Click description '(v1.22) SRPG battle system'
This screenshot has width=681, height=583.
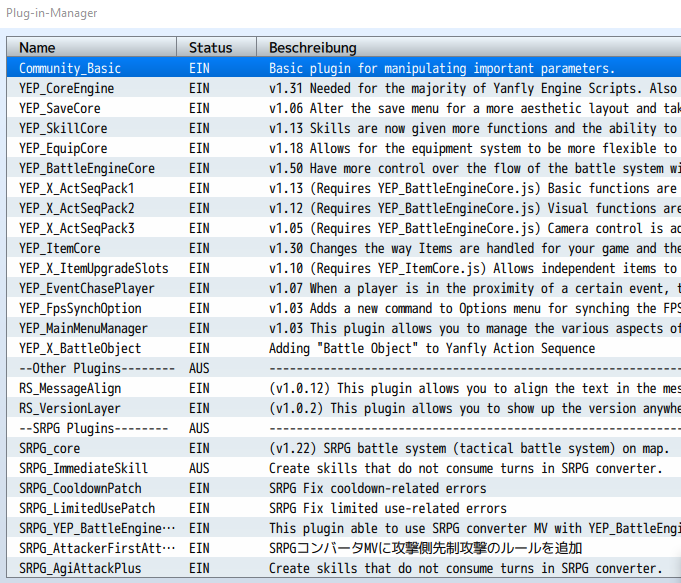[x=469, y=448]
